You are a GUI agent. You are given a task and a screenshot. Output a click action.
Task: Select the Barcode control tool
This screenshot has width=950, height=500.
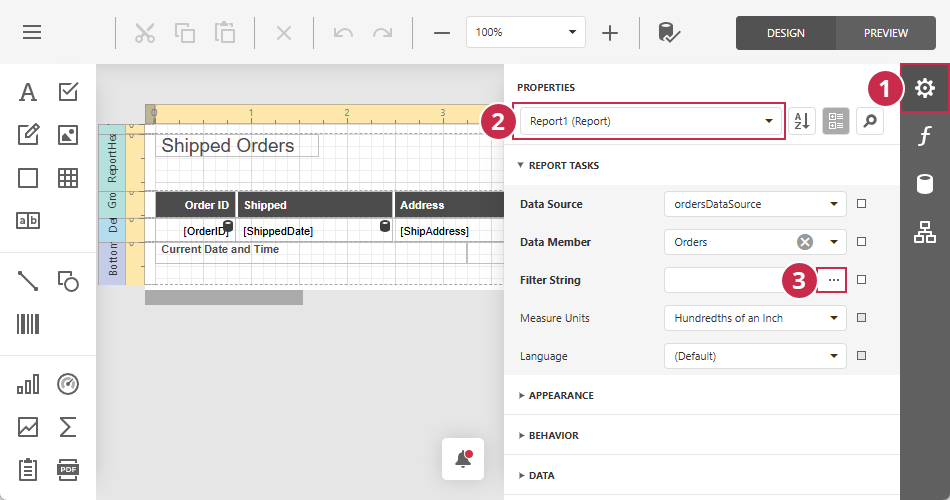[28, 324]
